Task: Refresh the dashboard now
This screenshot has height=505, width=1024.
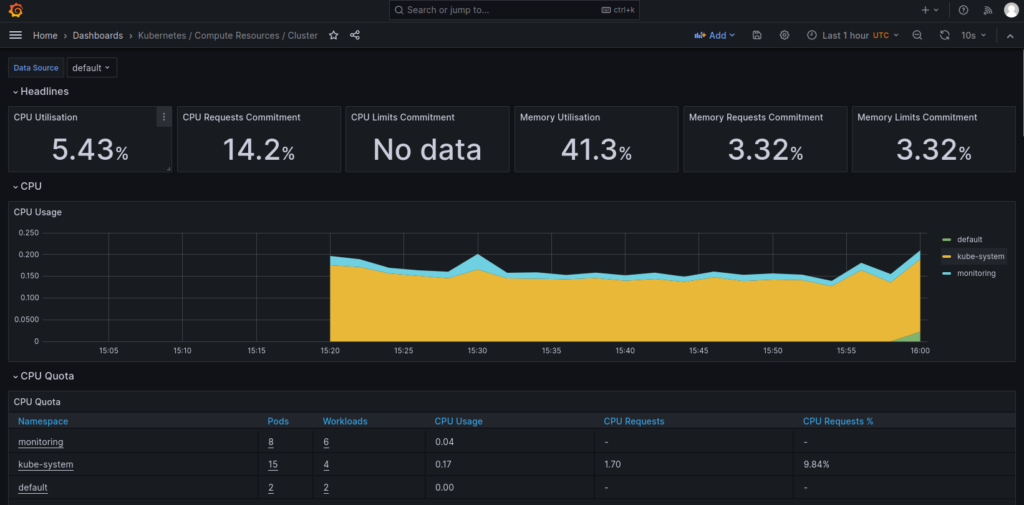Action: tap(945, 35)
